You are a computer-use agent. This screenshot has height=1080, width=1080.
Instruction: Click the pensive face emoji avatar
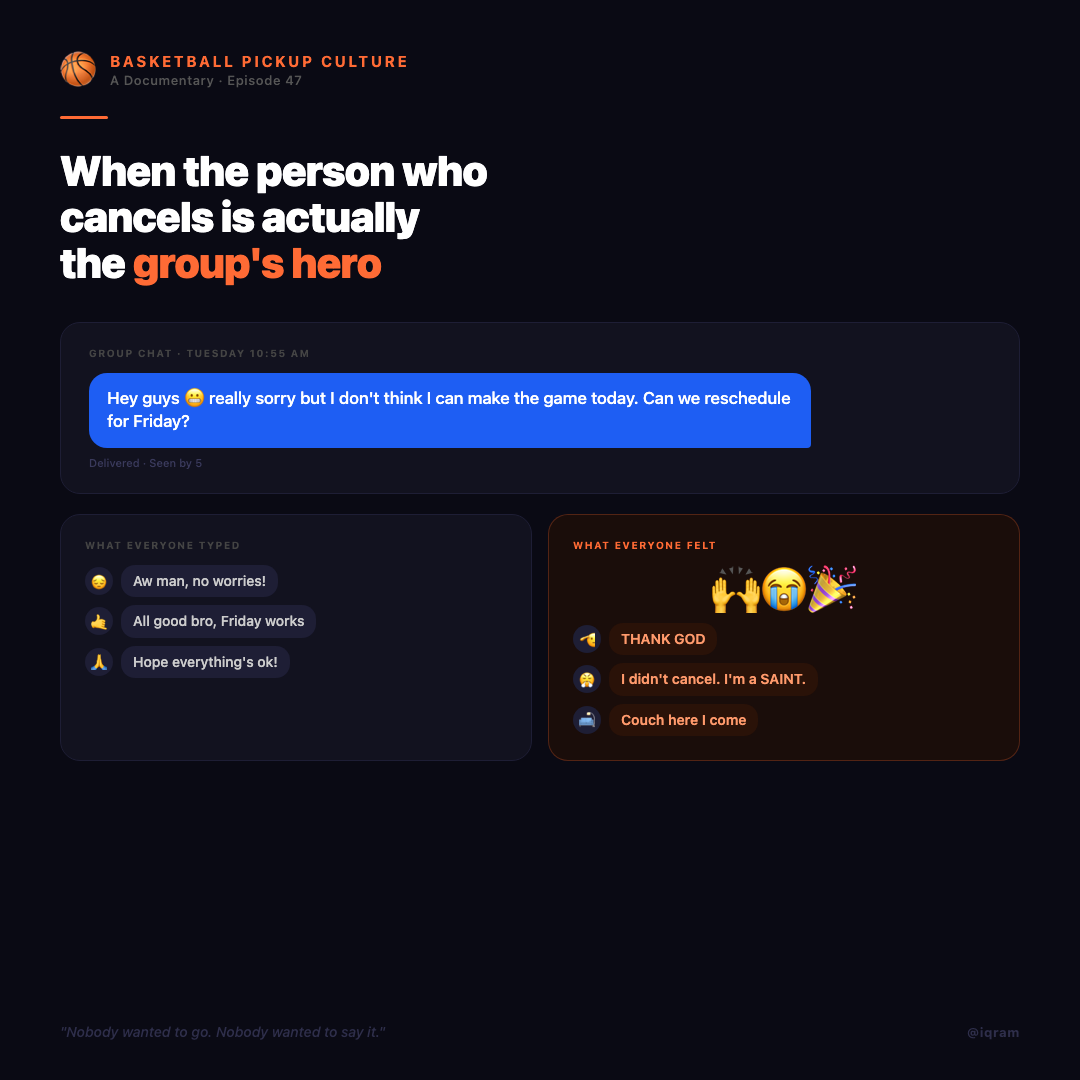pos(99,581)
